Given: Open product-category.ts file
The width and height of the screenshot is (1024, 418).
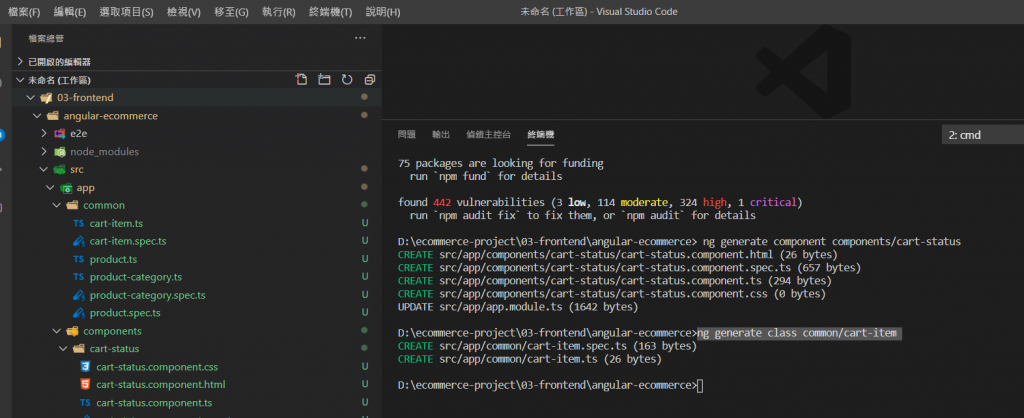Looking at the screenshot, I should pos(136,277).
